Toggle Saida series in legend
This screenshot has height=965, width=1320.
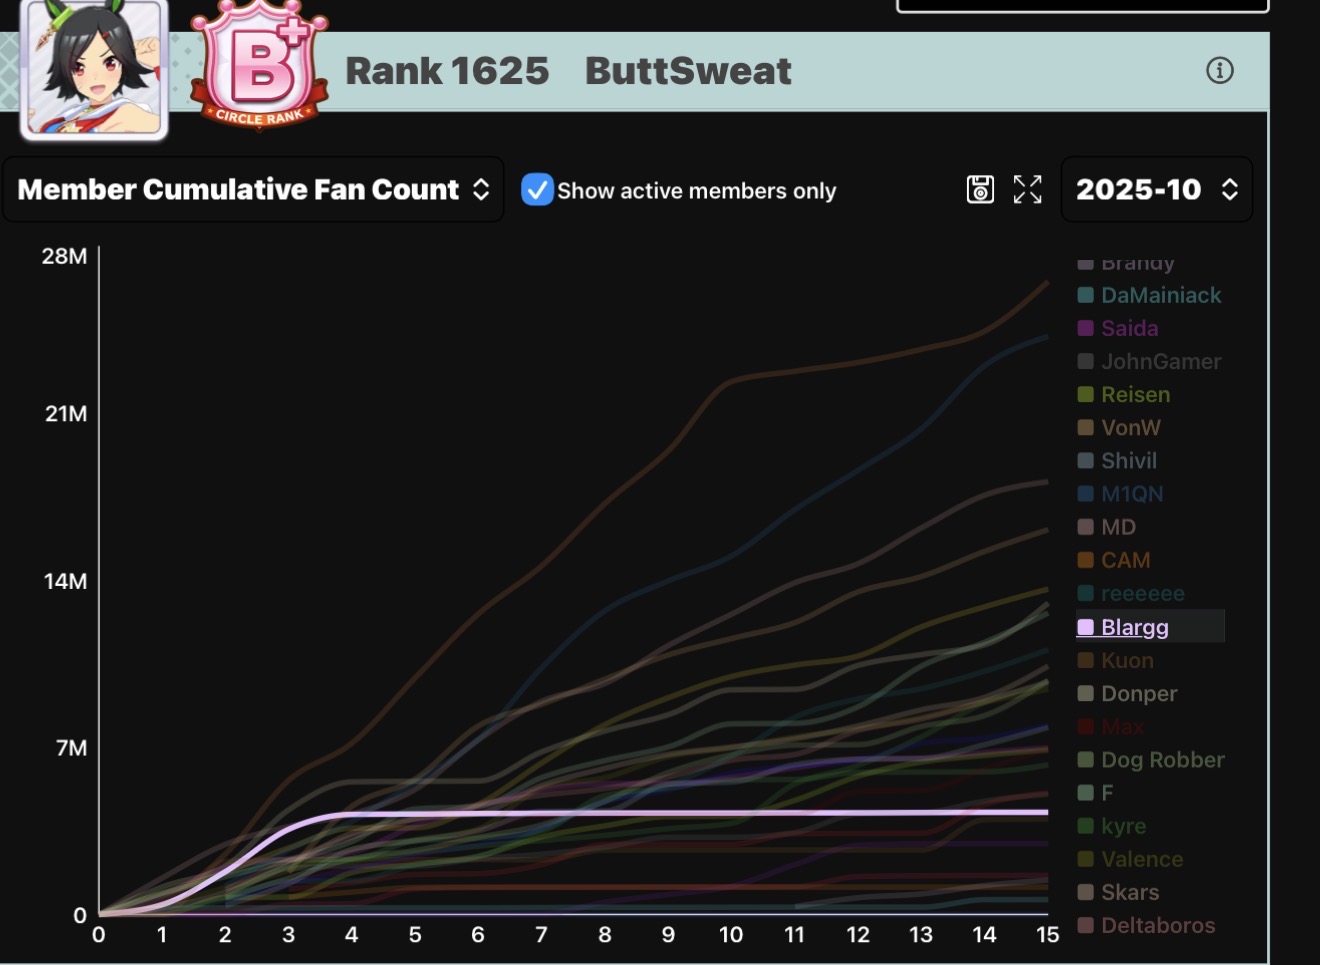(1117, 328)
